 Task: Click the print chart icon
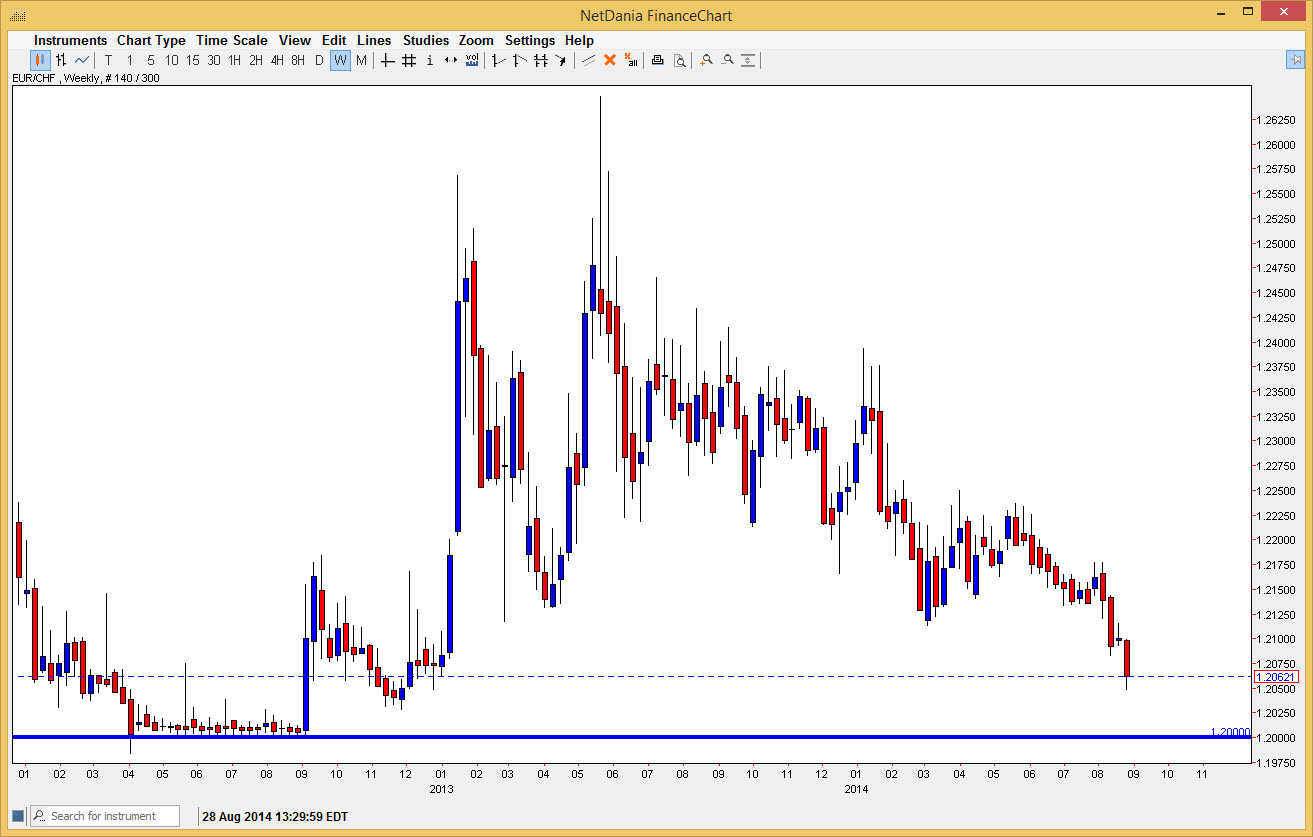[657, 60]
